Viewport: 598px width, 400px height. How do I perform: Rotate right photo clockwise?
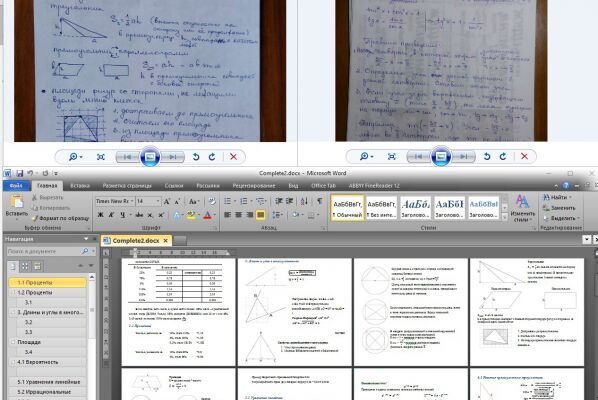click(x=503, y=156)
